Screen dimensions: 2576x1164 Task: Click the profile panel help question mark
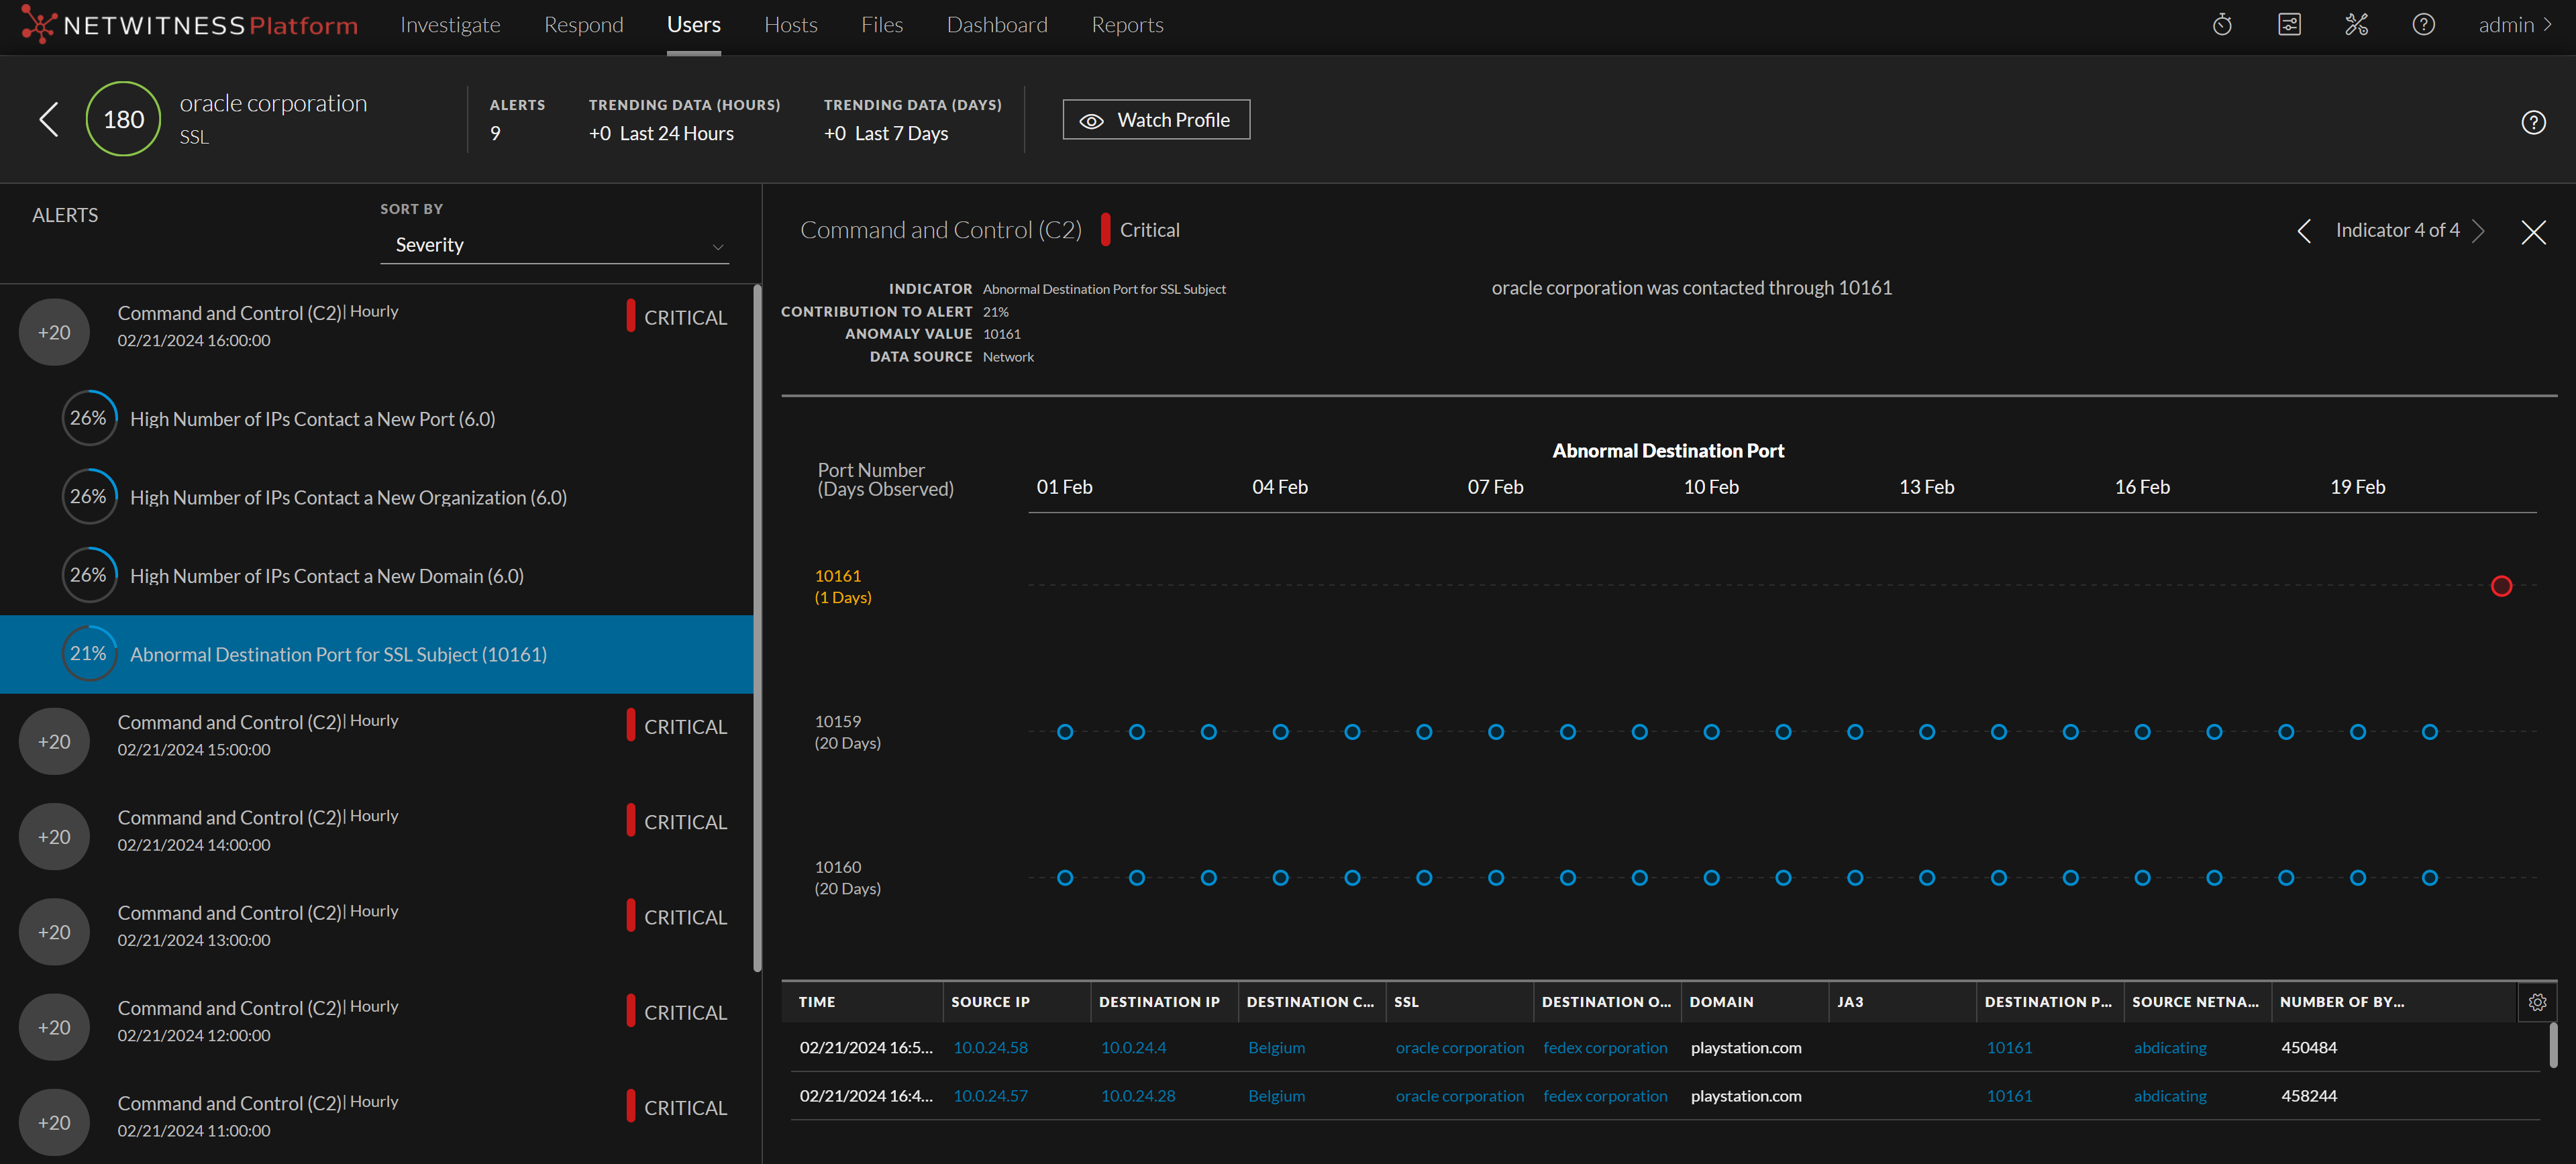[x=2533, y=122]
